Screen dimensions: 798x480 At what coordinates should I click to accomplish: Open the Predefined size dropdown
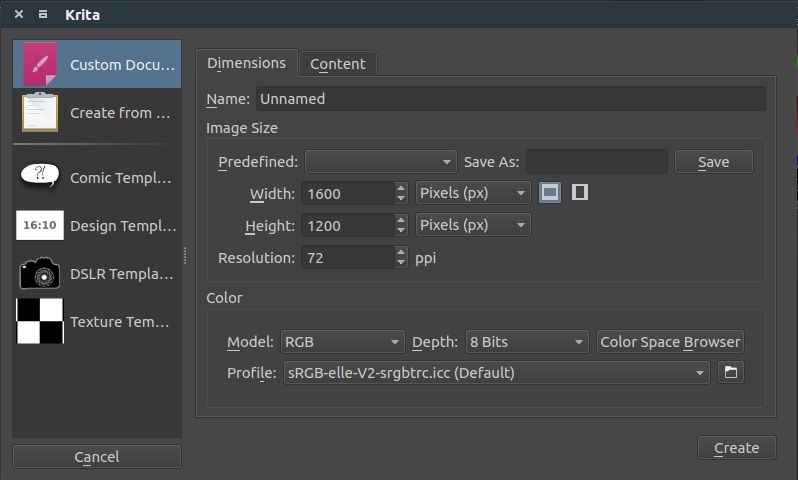click(x=381, y=162)
